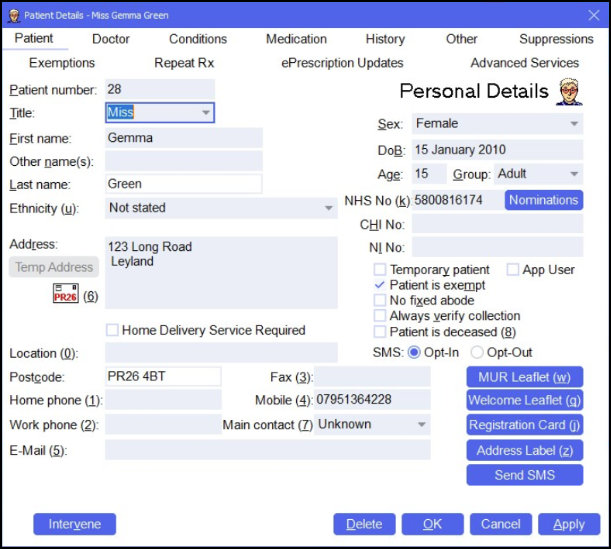Click the Registration Card button

(x=524, y=425)
